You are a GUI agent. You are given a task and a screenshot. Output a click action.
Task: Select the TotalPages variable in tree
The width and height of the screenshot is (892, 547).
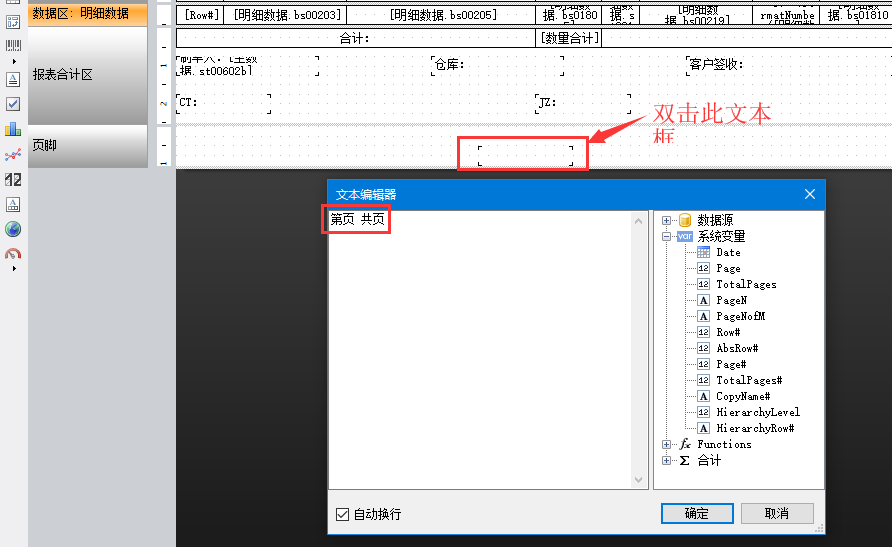(745, 284)
